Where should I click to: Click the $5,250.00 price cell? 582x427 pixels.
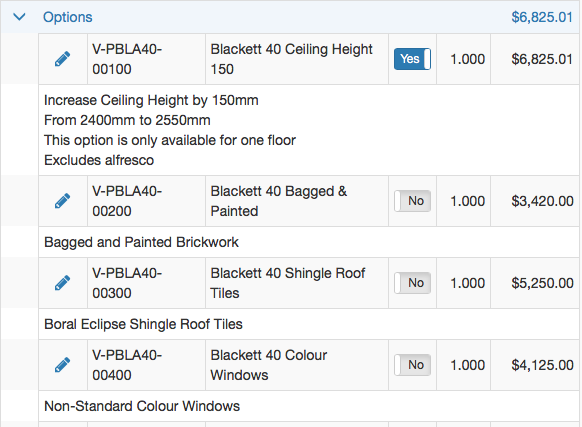pos(542,283)
